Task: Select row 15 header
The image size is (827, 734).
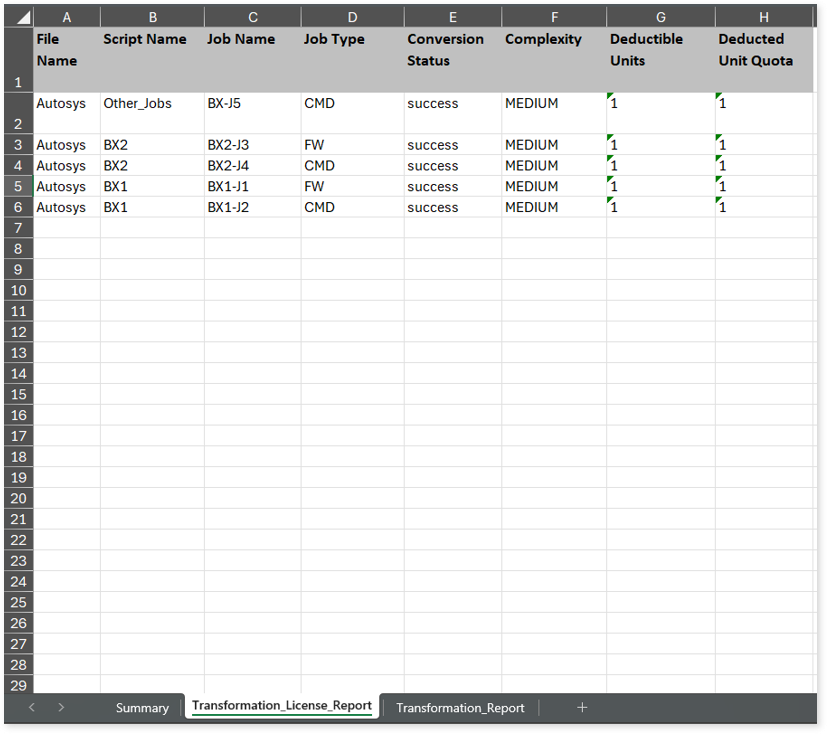Action: point(18,394)
